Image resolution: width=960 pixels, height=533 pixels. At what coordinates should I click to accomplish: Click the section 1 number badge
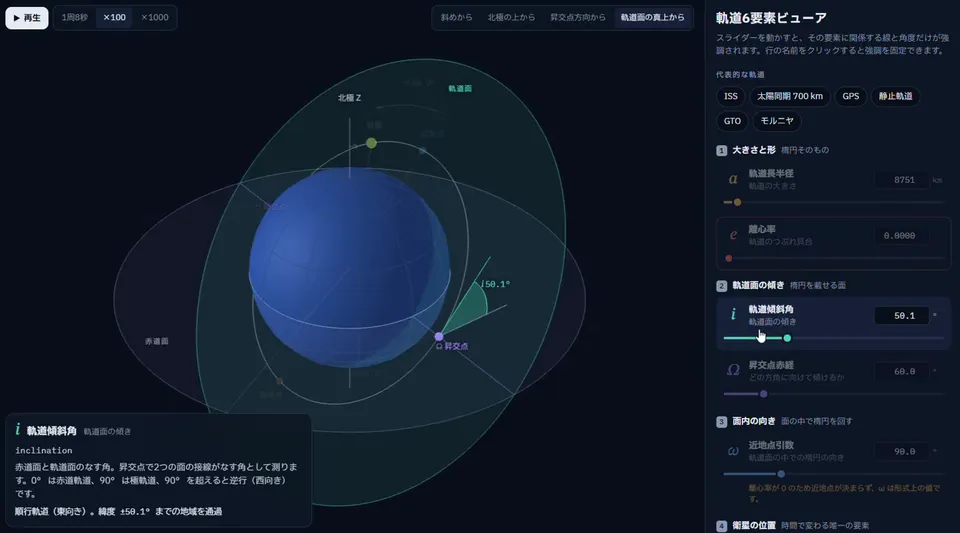[721, 151]
